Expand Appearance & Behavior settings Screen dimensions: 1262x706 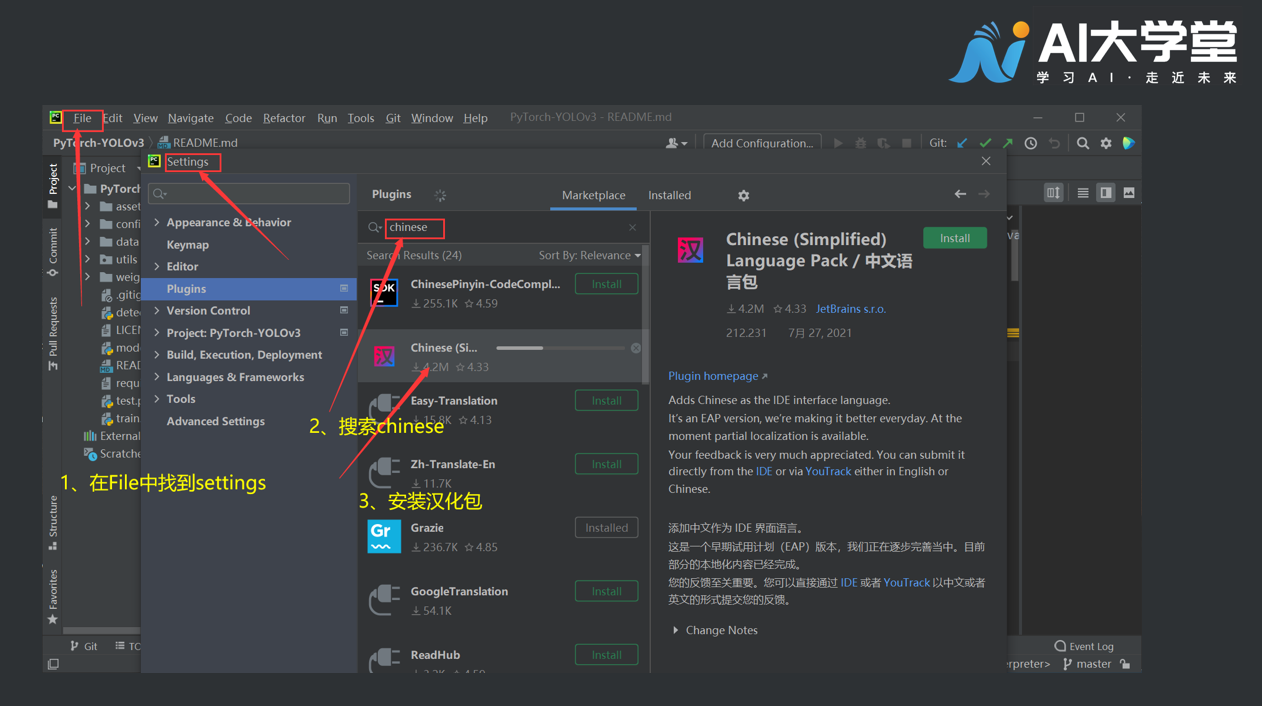(157, 222)
